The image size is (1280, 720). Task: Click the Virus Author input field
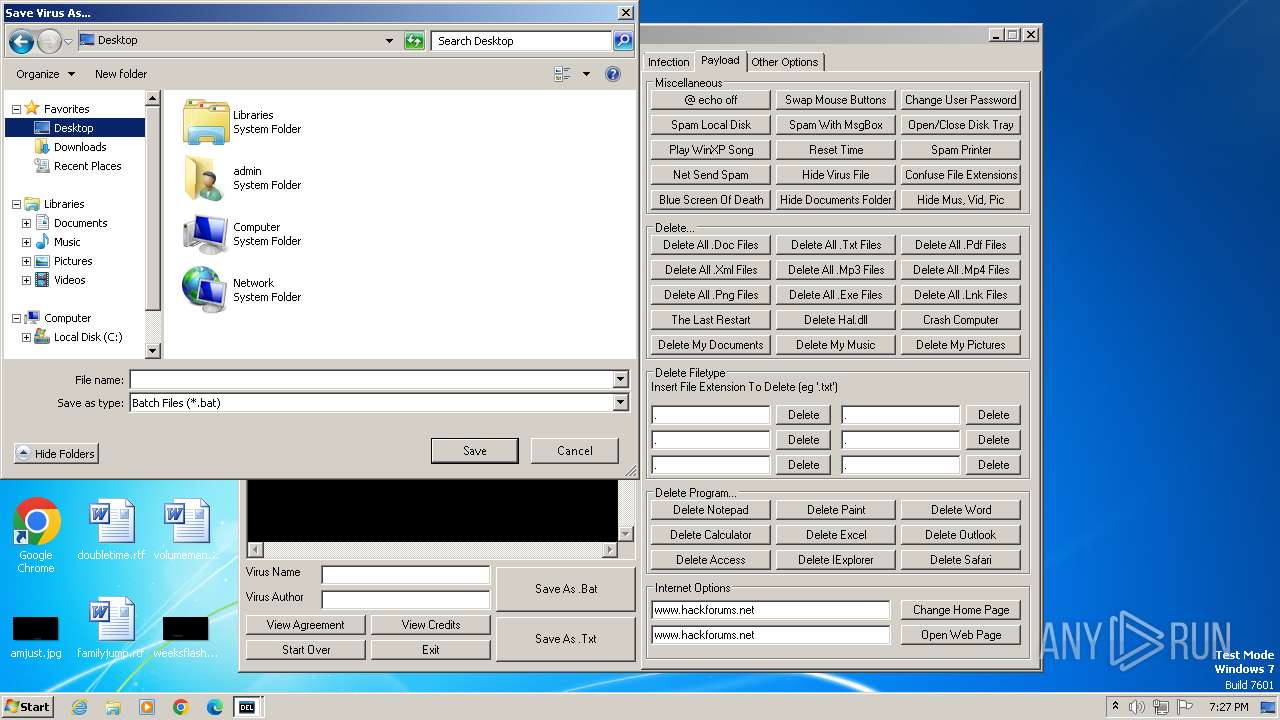click(x=405, y=599)
